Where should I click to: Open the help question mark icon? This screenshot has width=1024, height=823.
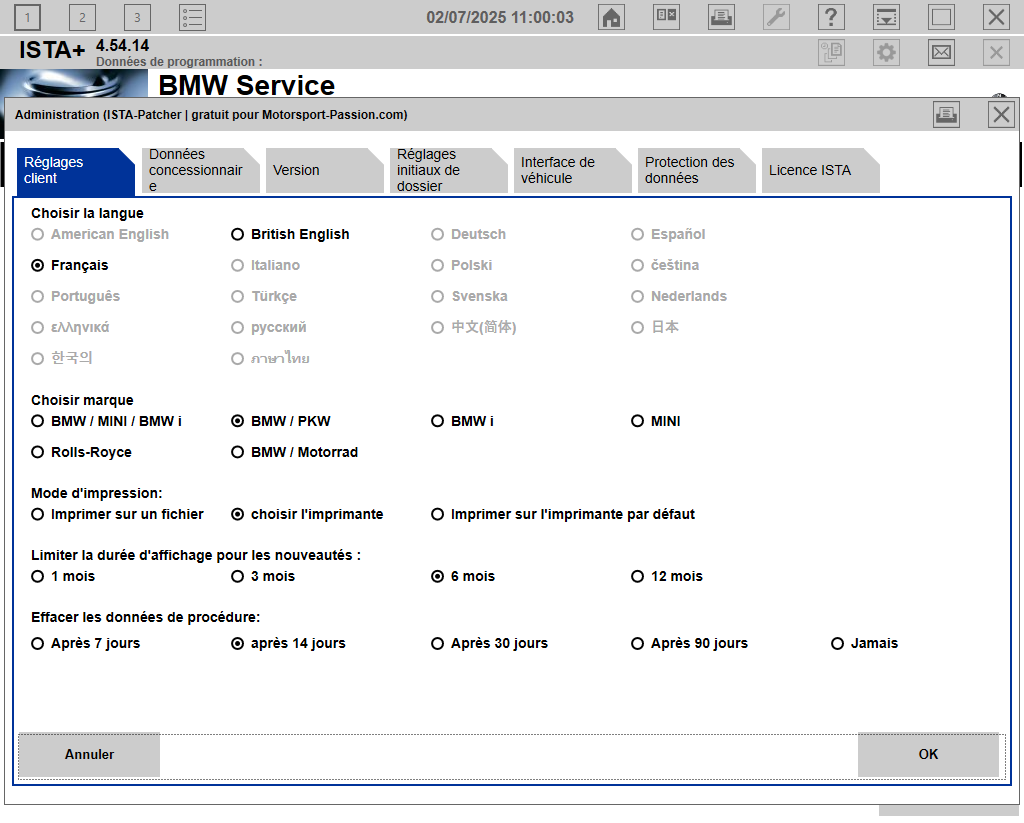[831, 17]
